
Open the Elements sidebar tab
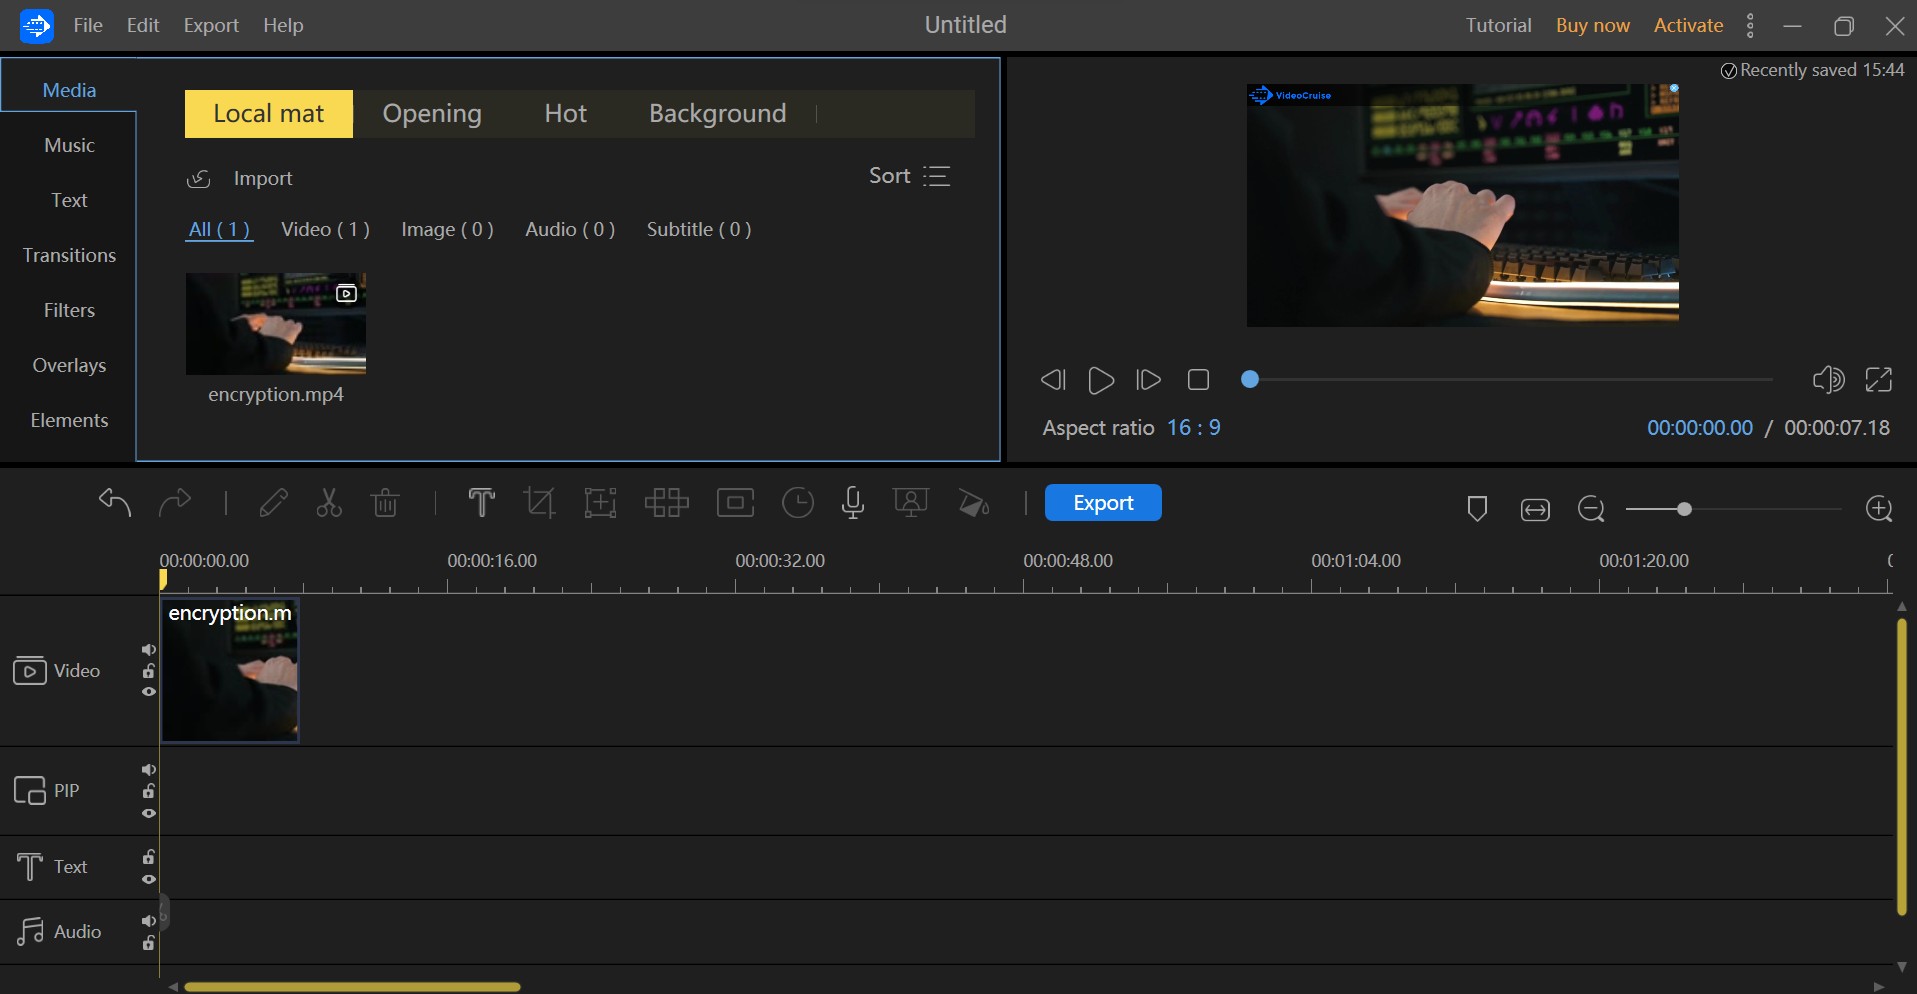[69, 420]
